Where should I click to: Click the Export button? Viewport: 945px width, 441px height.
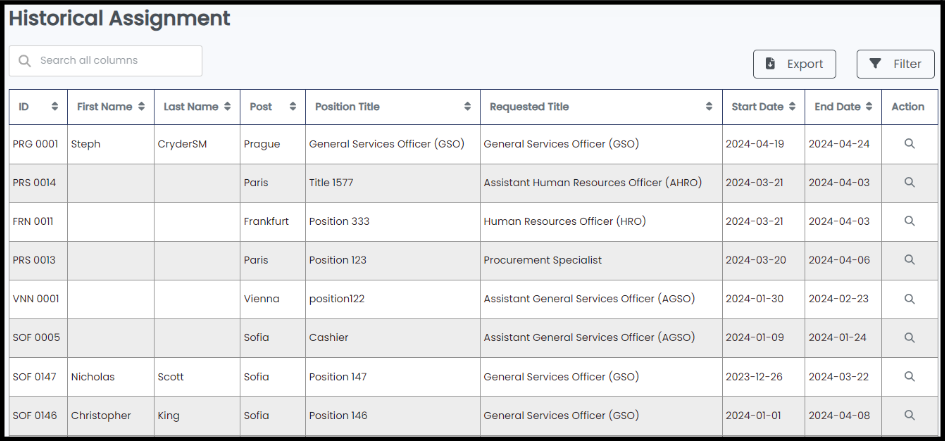pos(794,64)
